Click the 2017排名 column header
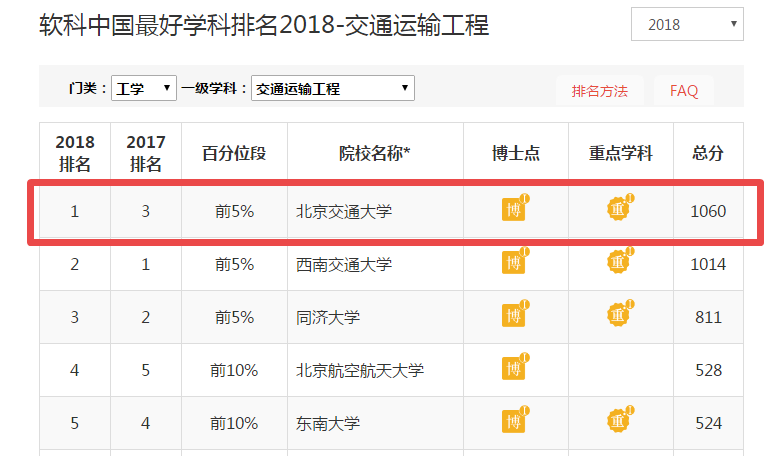This screenshot has width=771, height=456. [146, 152]
